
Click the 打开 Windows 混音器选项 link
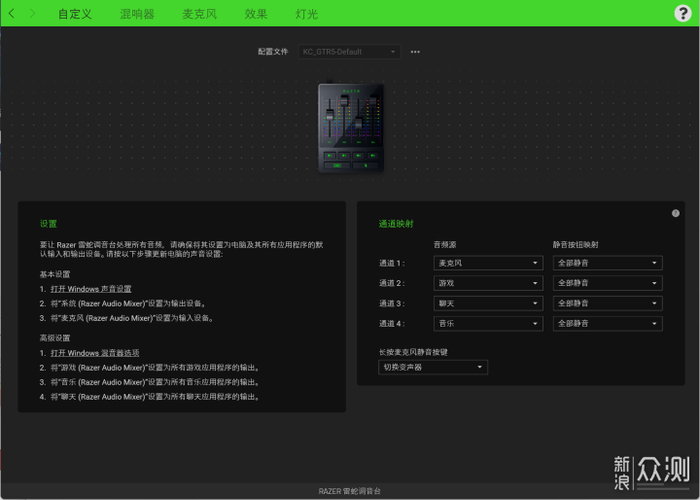click(x=95, y=353)
